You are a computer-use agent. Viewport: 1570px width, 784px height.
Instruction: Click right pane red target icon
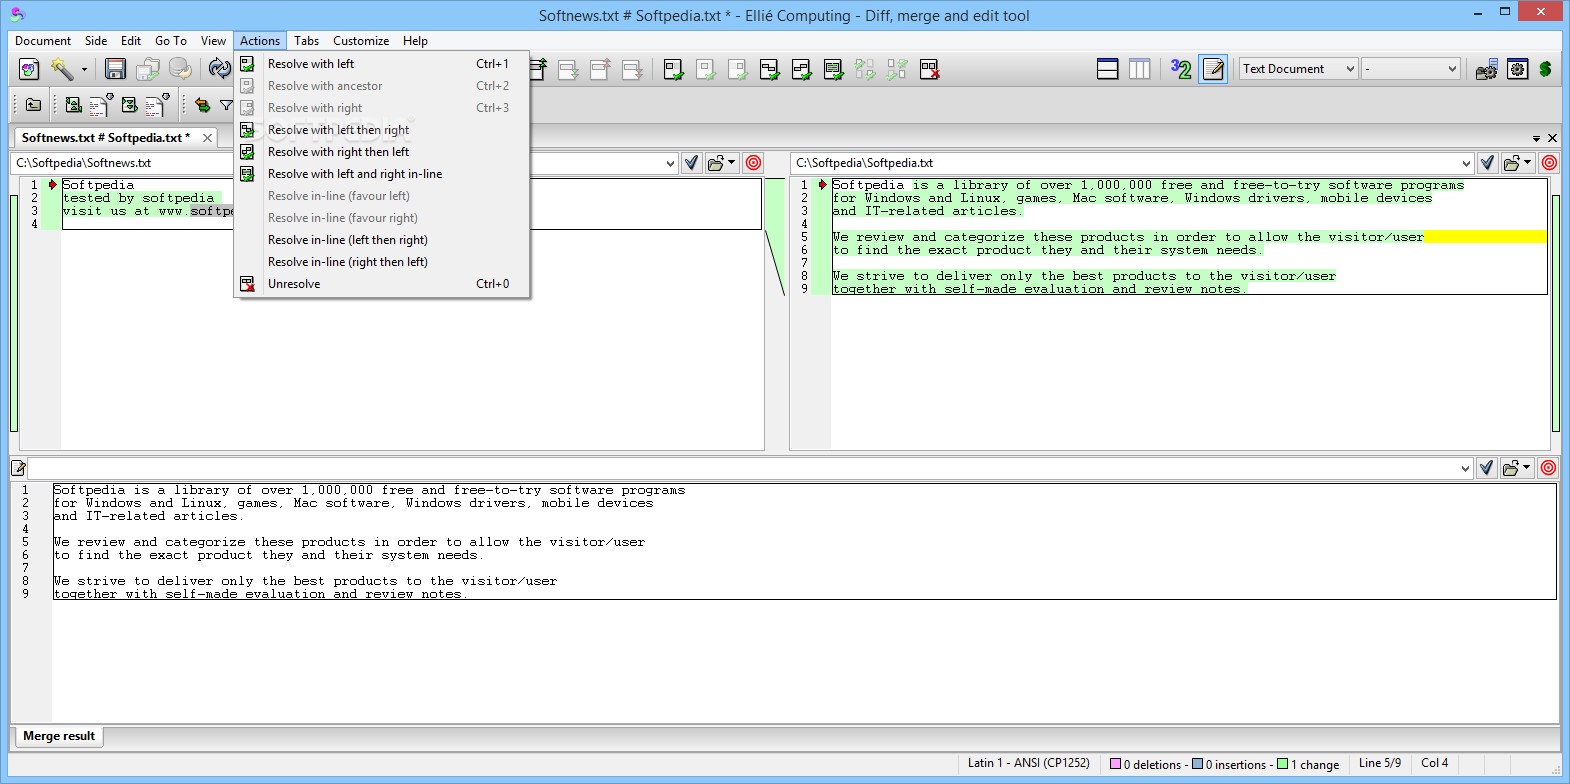point(1549,163)
